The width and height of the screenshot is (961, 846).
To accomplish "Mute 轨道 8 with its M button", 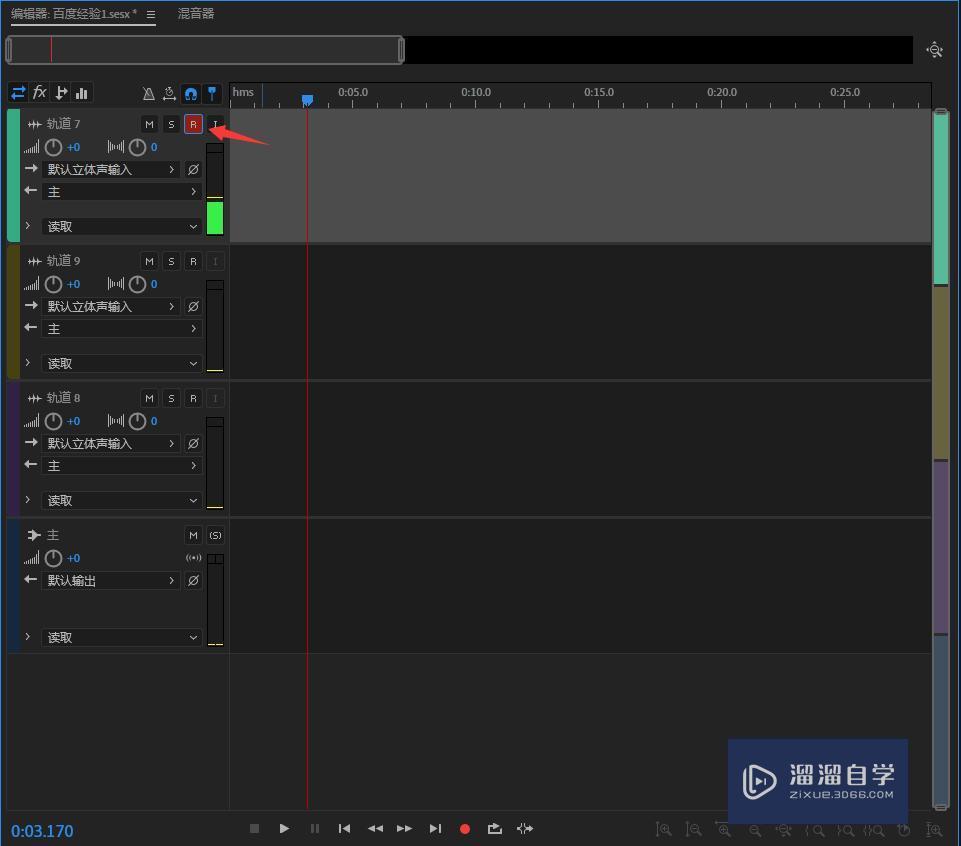I will (x=149, y=398).
